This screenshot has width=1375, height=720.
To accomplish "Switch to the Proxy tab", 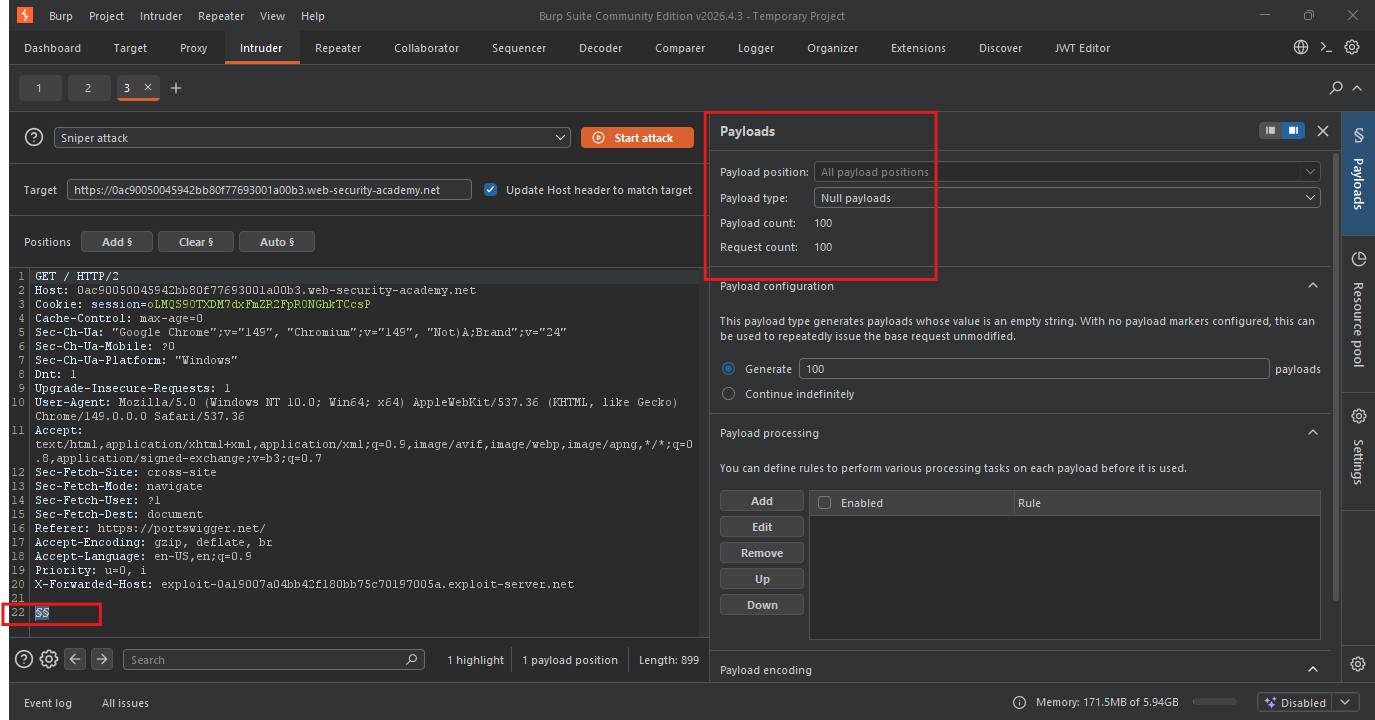I will pyautogui.click(x=194, y=48).
